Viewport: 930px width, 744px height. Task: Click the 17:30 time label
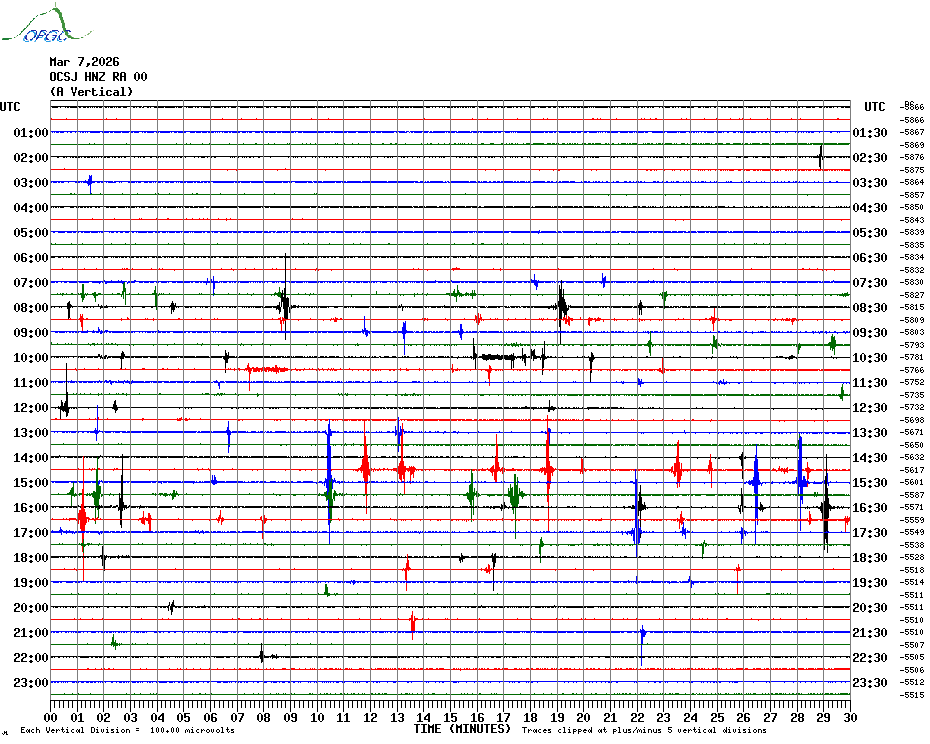(870, 532)
